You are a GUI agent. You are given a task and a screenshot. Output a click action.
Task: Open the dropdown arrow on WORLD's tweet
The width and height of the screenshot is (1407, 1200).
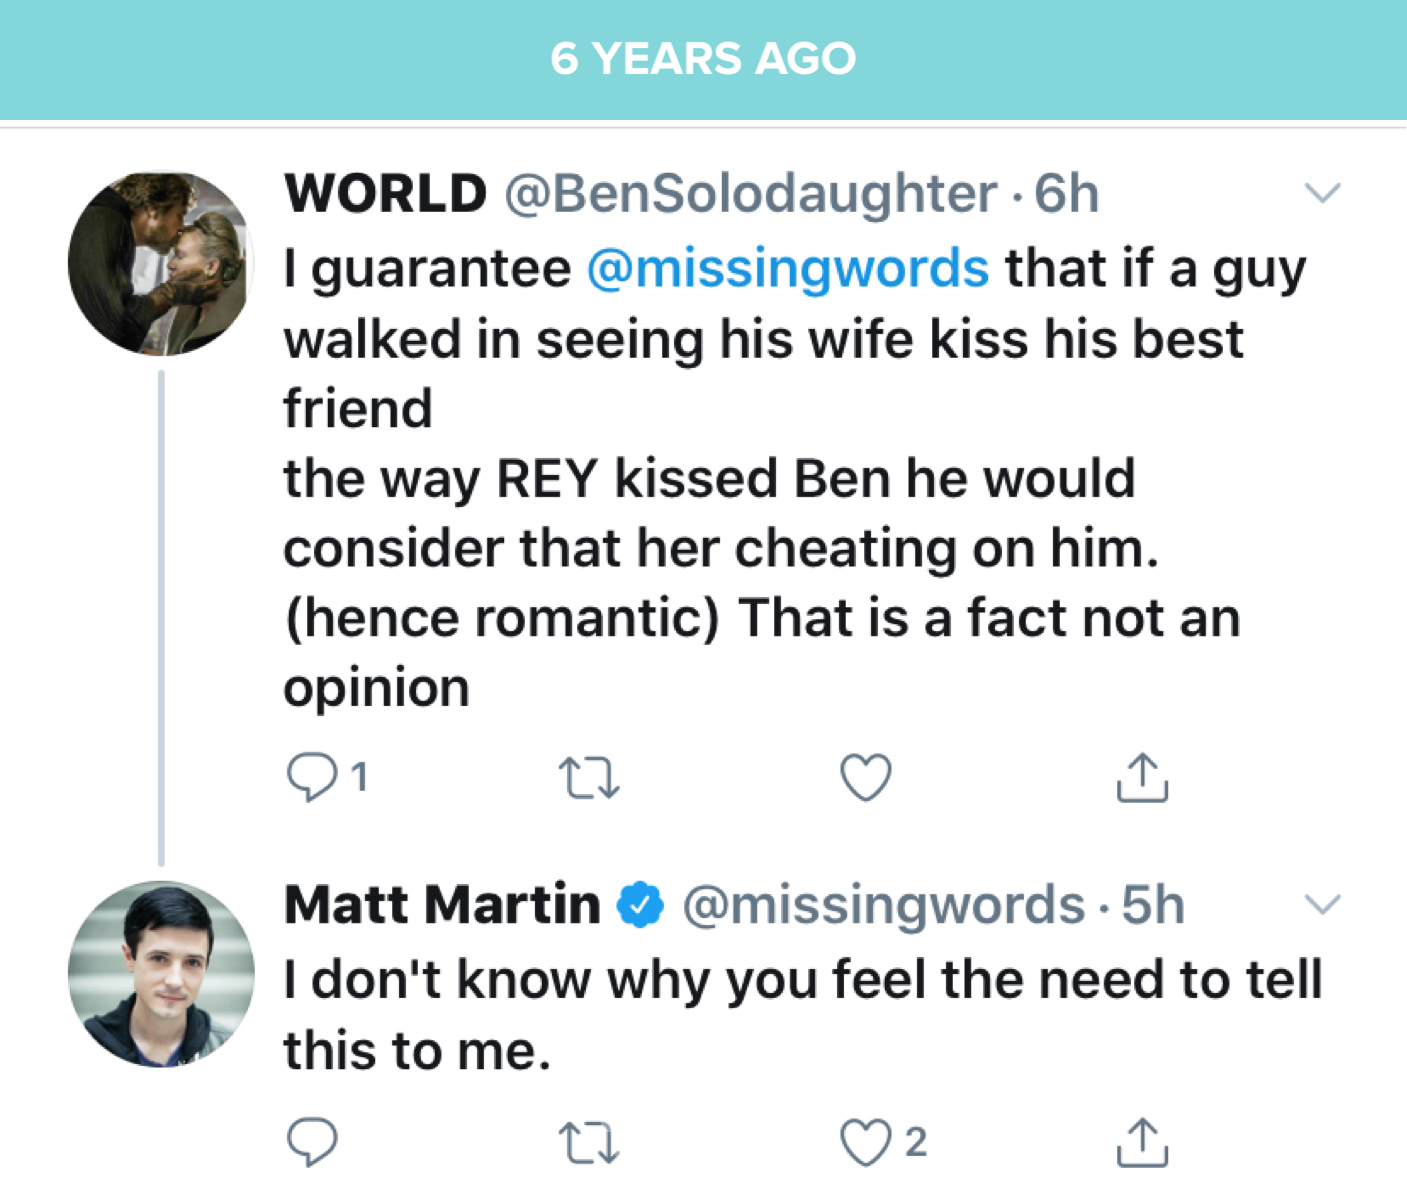(1322, 193)
